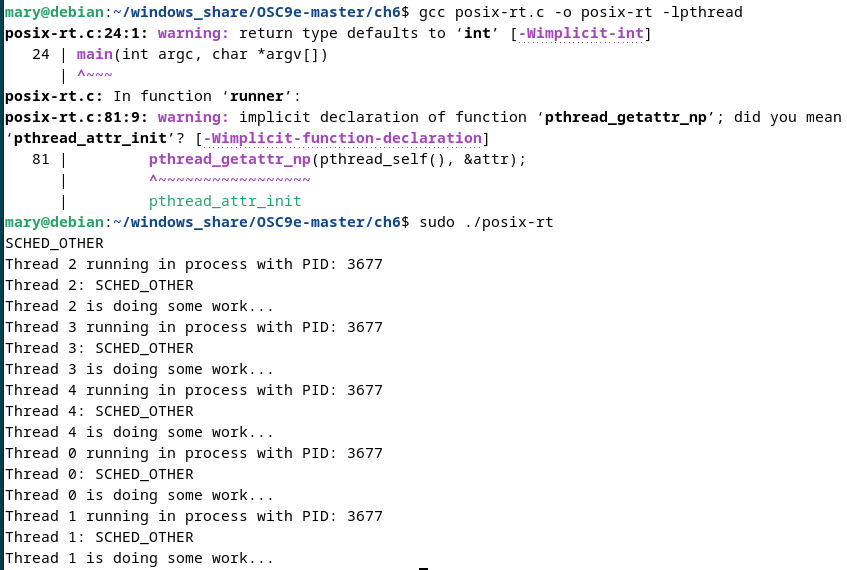Click the -Wimplicit-int warning link
This screenshot has width=847, height=570.
coord(581,33)
